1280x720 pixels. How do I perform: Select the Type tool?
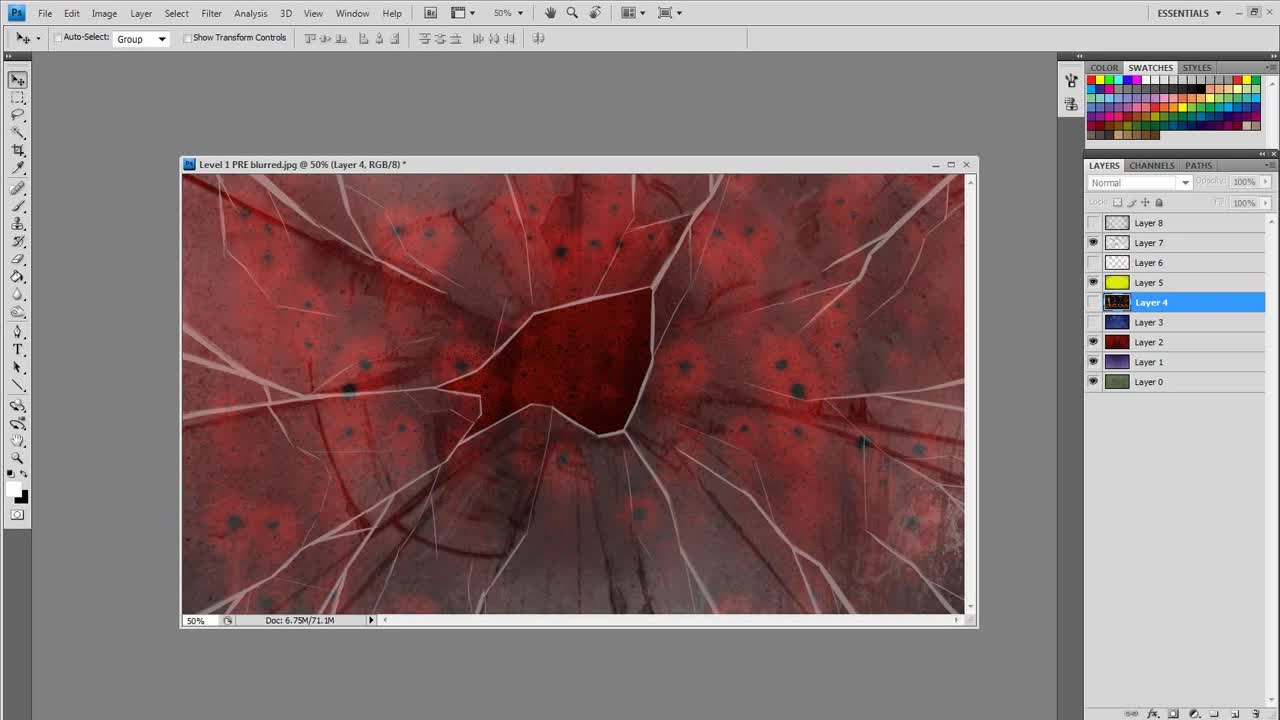[18, 349]
